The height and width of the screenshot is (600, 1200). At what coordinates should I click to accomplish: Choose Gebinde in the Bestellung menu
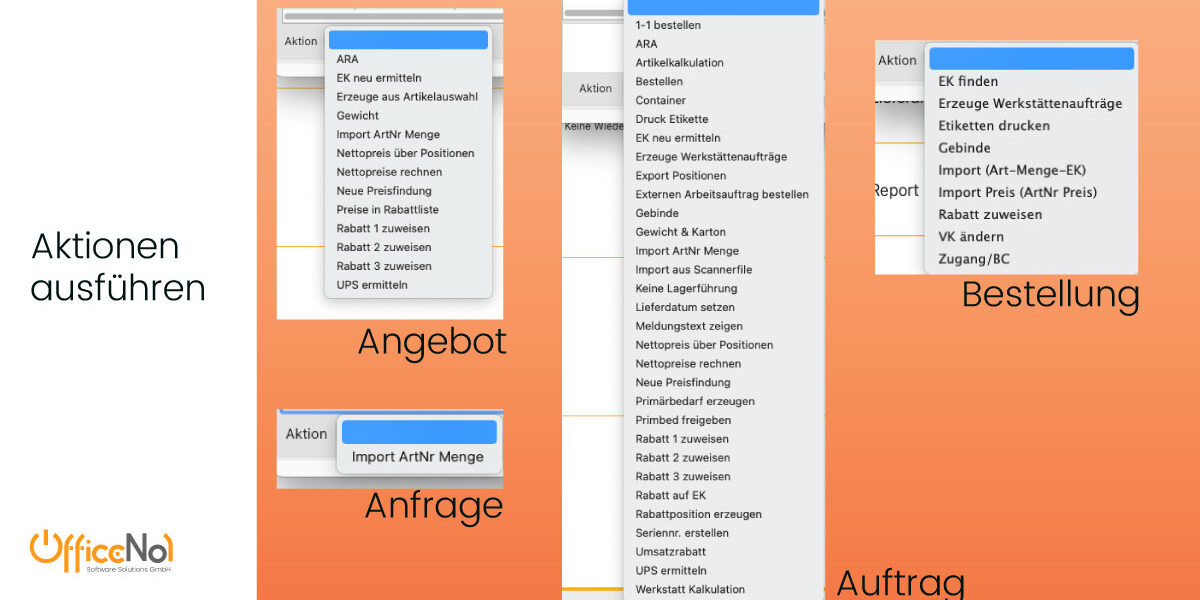coord(964,148)
